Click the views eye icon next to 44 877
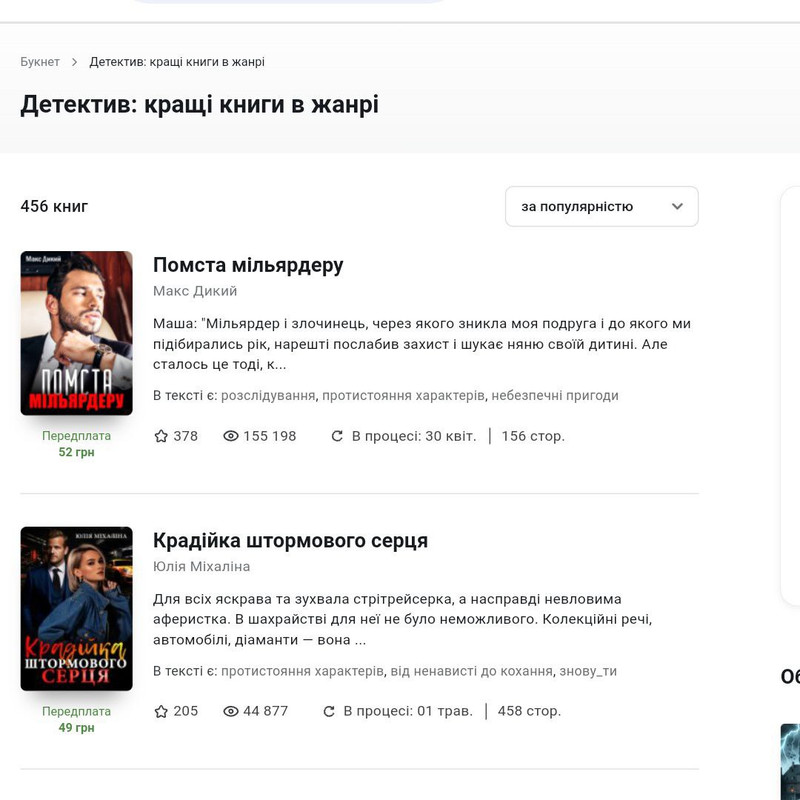Image resolution: width=800 pixels, height=800 pixels. 231,711
